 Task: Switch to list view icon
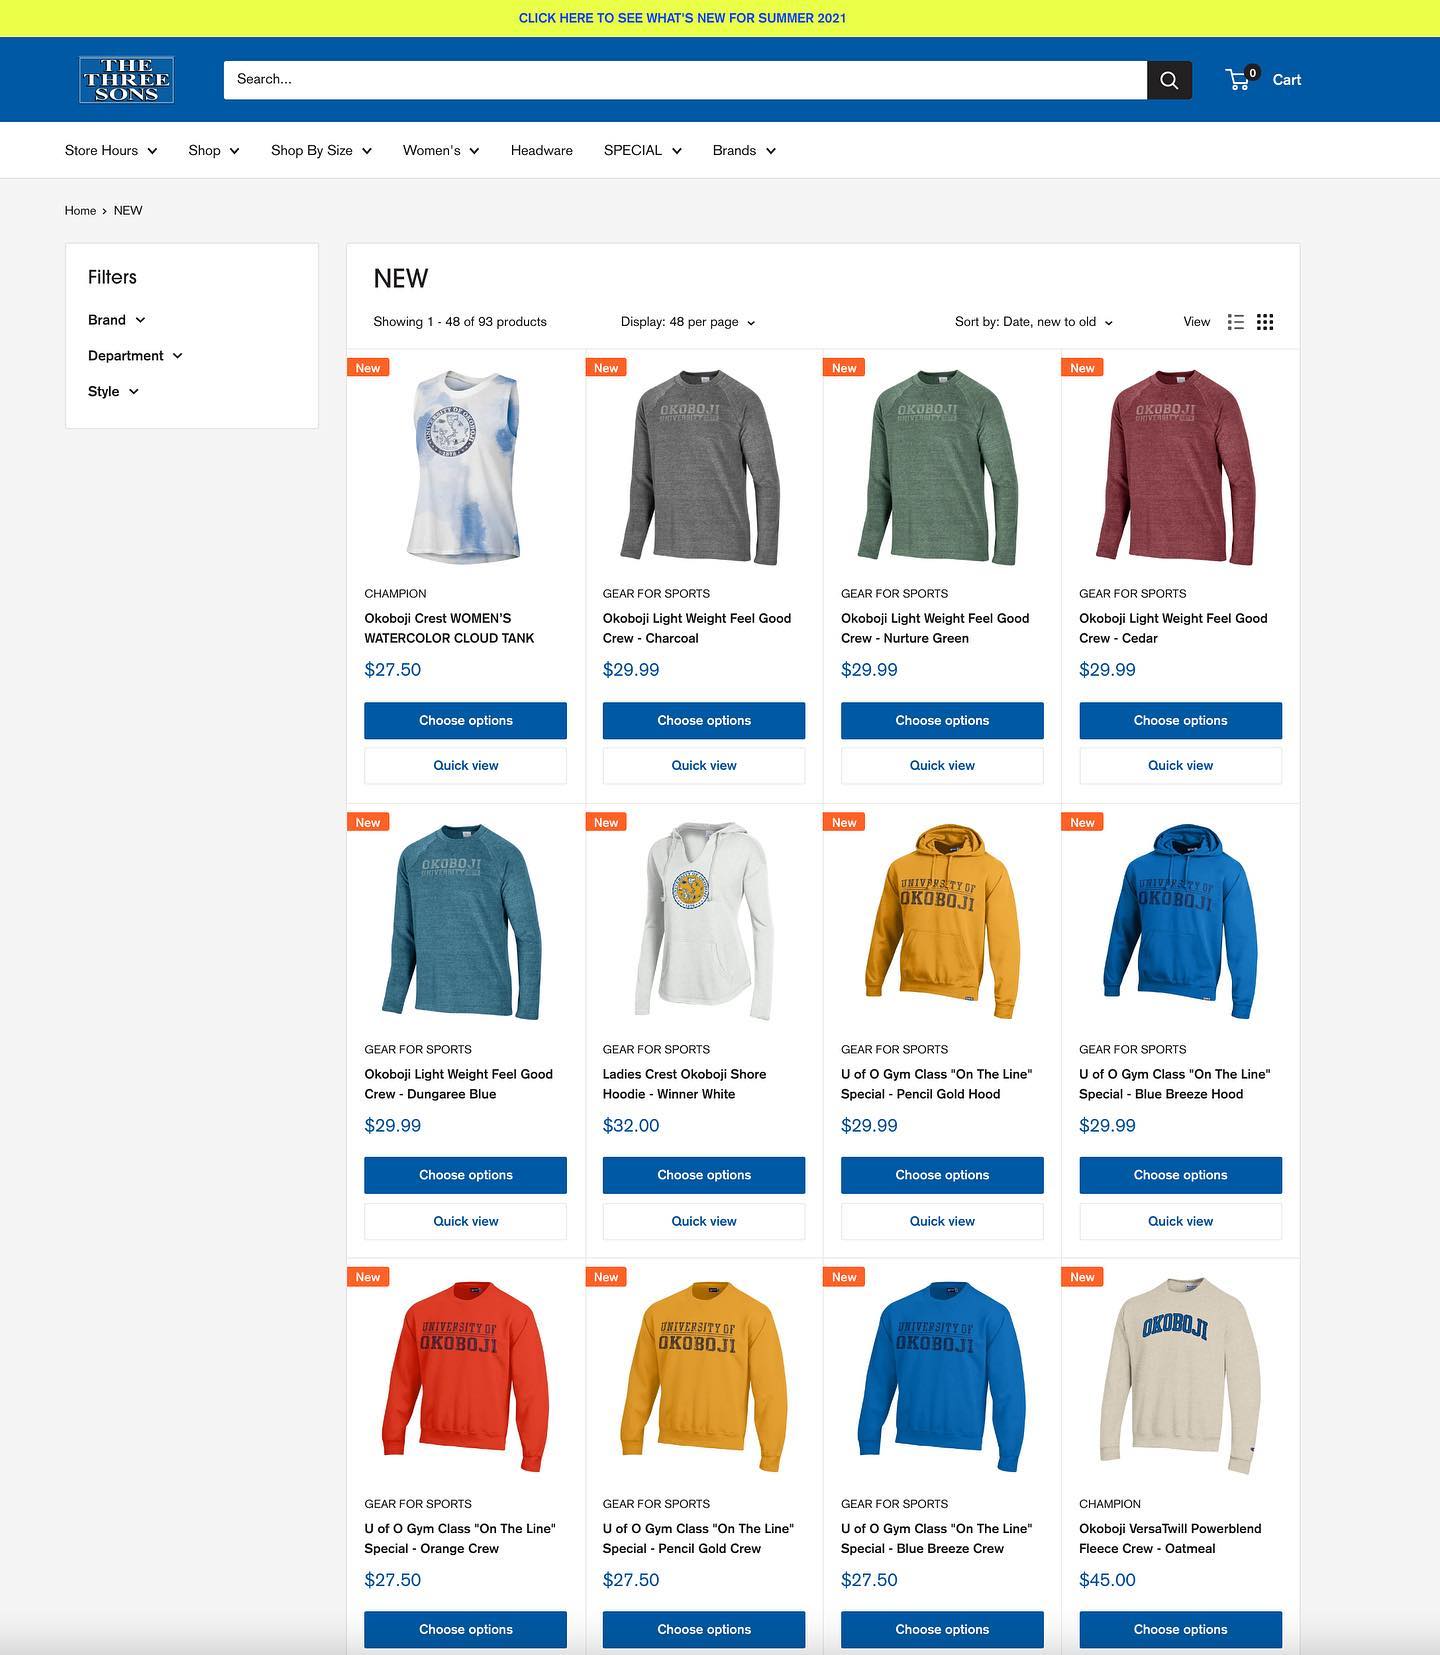point(1236,322)
